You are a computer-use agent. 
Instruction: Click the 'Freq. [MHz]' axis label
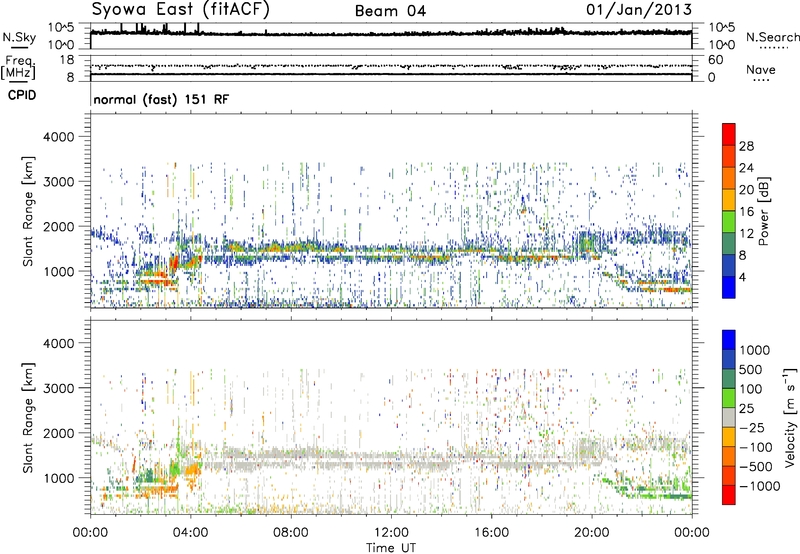click(18, 68)
